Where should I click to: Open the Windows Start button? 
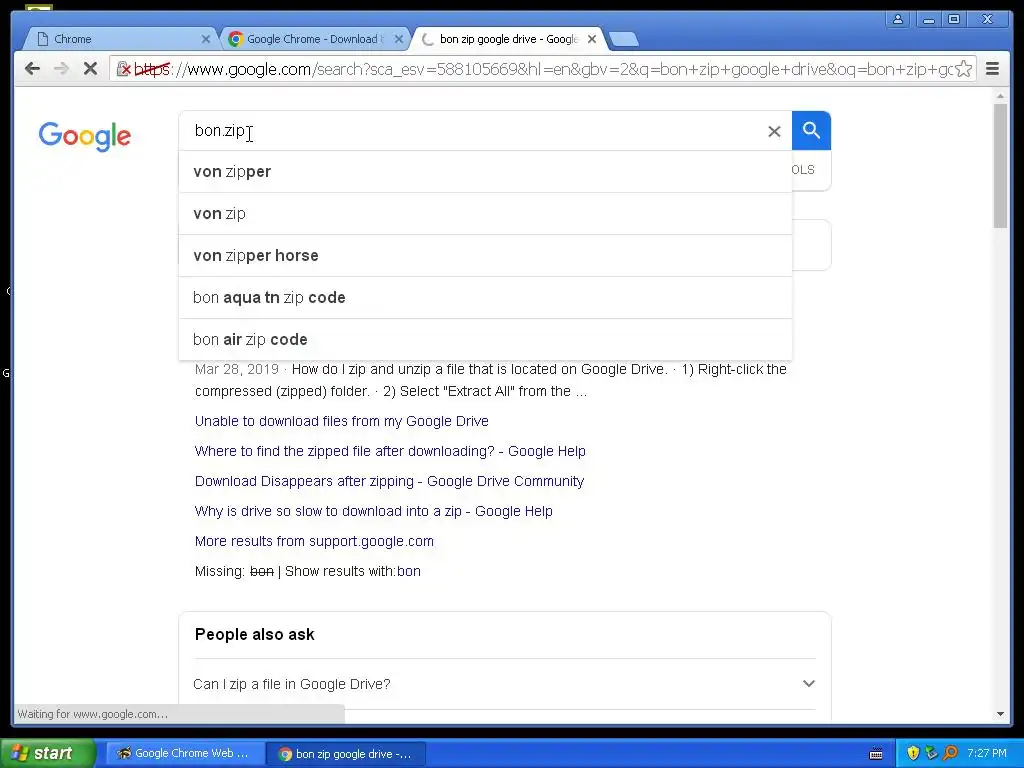point(48,753)
